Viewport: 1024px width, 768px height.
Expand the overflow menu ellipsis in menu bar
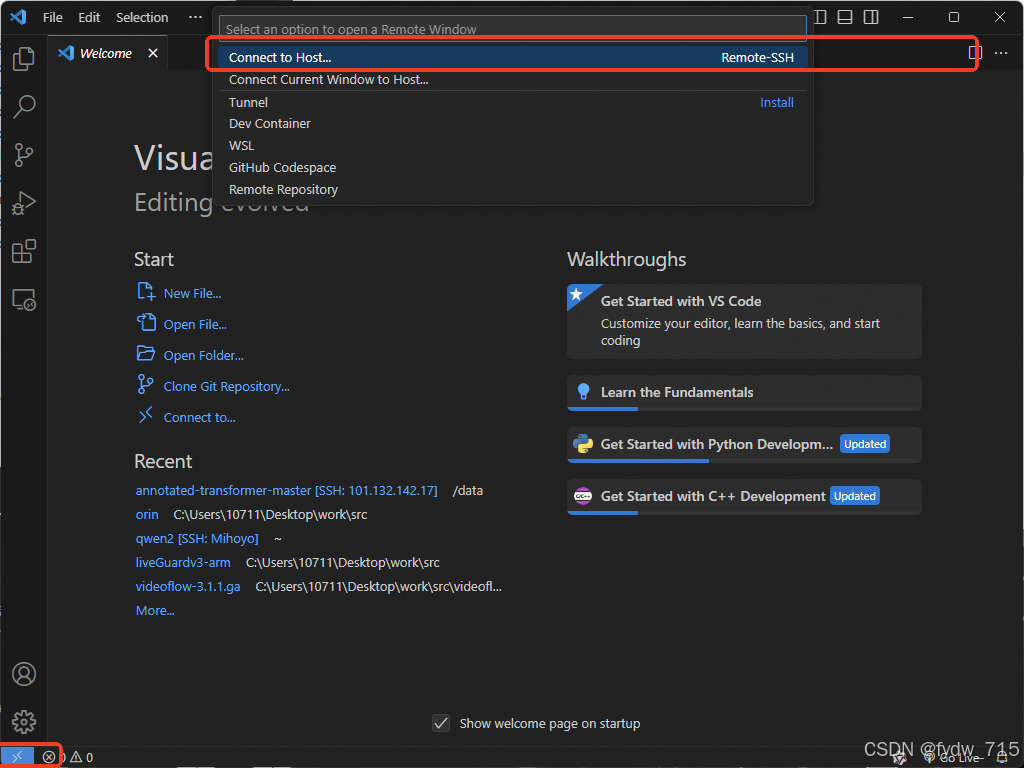click(195, 18)
